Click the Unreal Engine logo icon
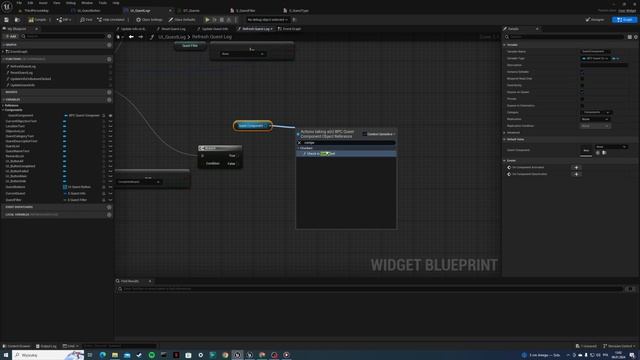 click(x=7, y=7)
